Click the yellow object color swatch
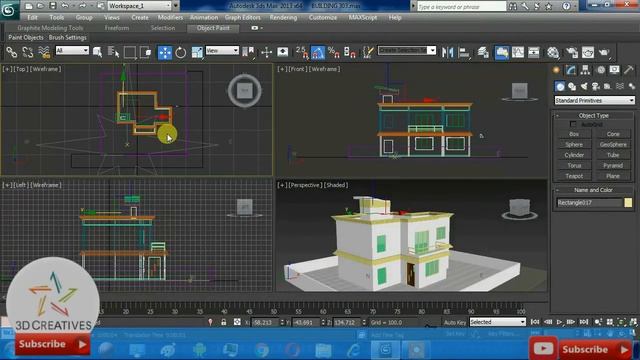Screen dimensions: 640x360 coord(628,202)
